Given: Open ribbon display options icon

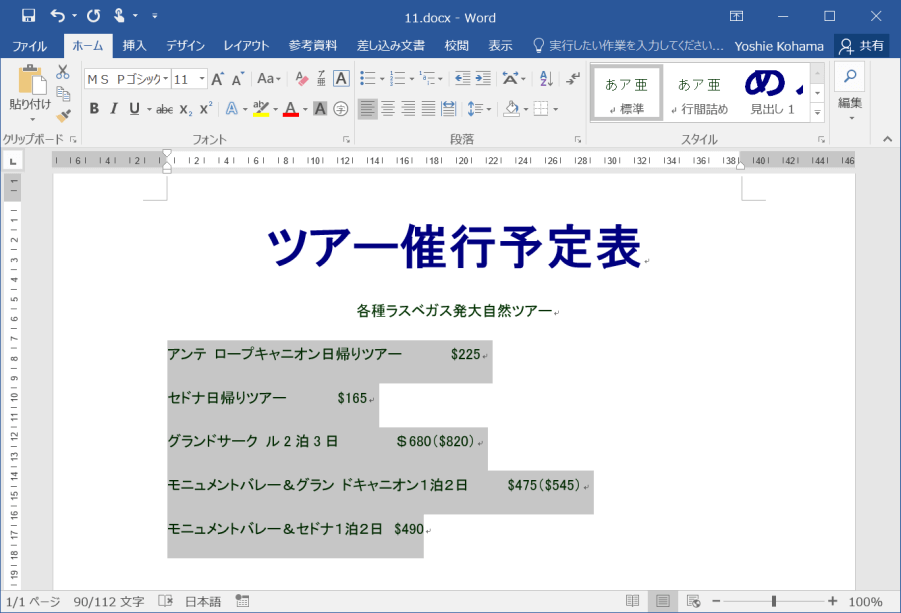Looking at the screenshot, I should click(736, 16).
